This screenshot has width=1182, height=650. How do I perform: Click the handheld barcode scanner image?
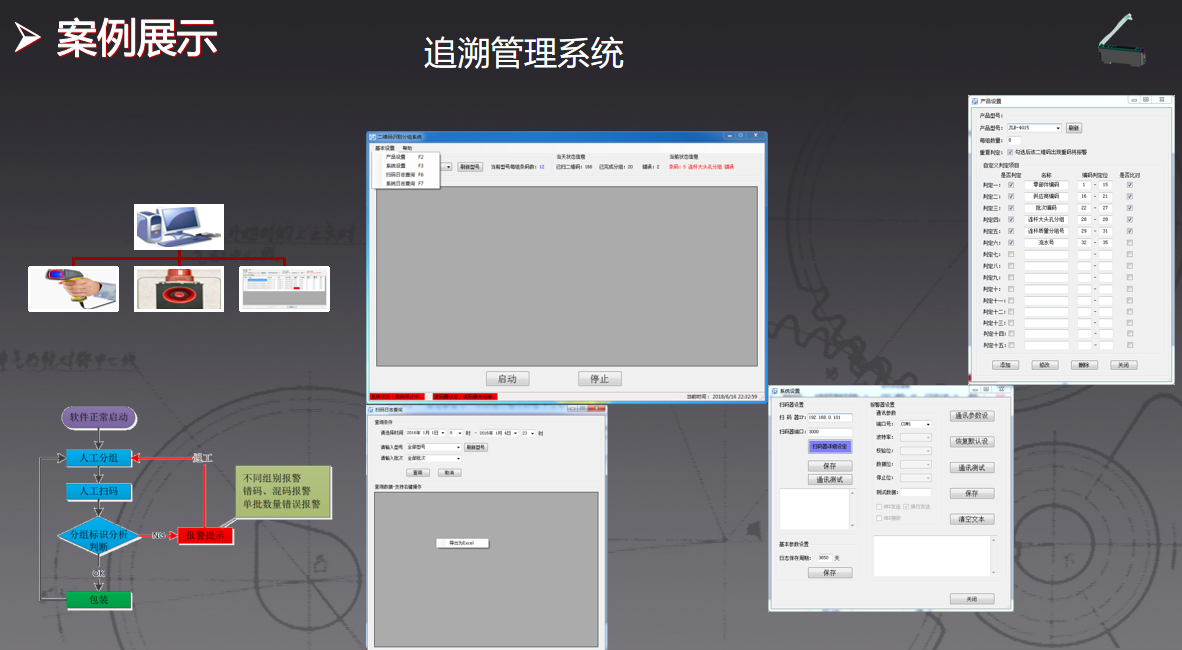coord(73,289)
